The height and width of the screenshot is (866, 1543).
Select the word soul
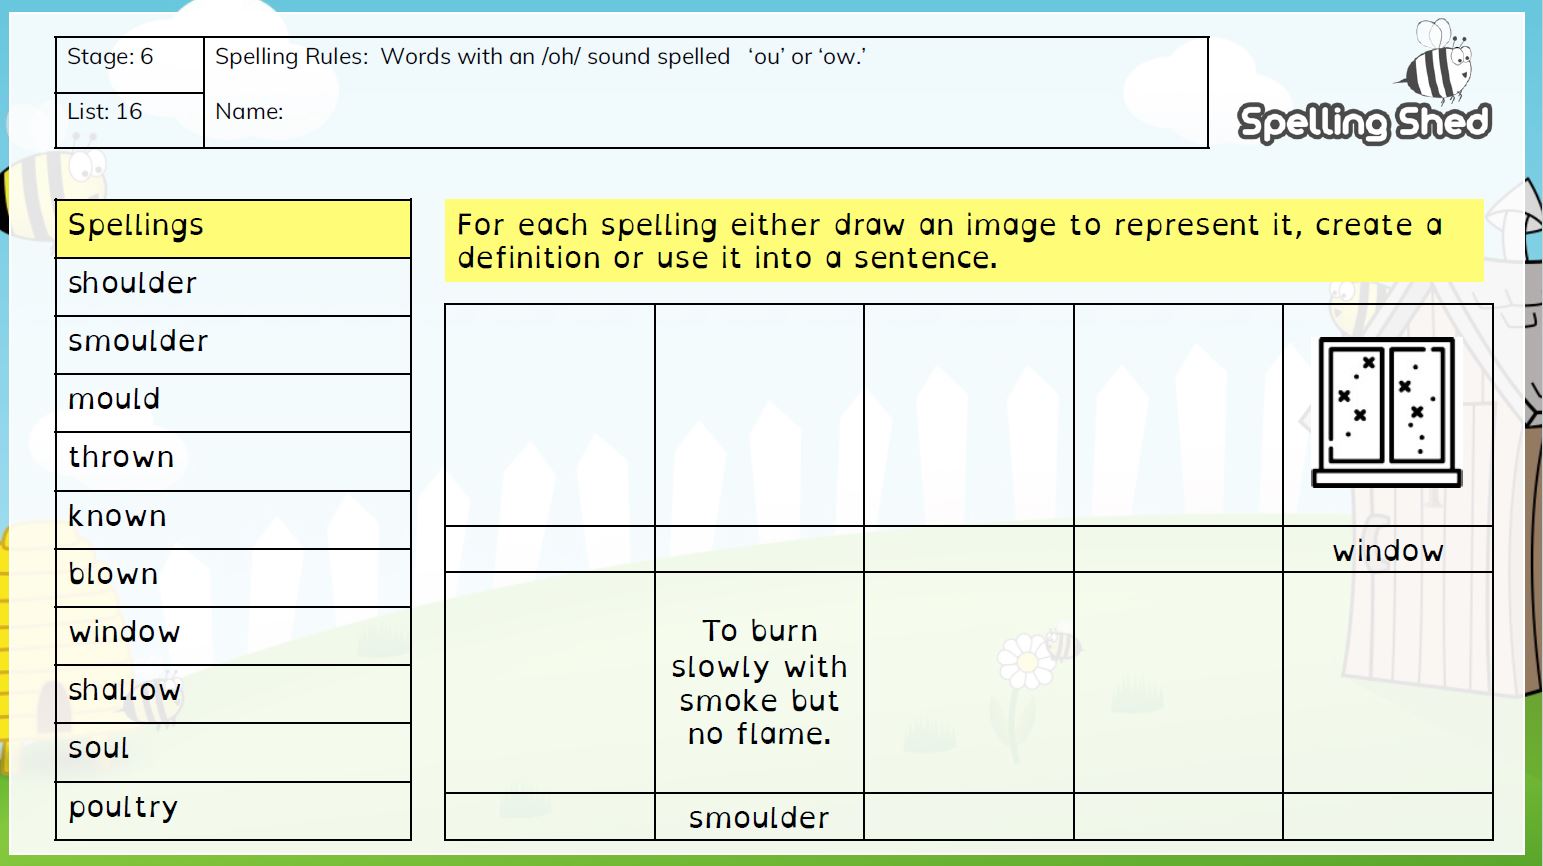pyautogui.click(x=99, y=749)
